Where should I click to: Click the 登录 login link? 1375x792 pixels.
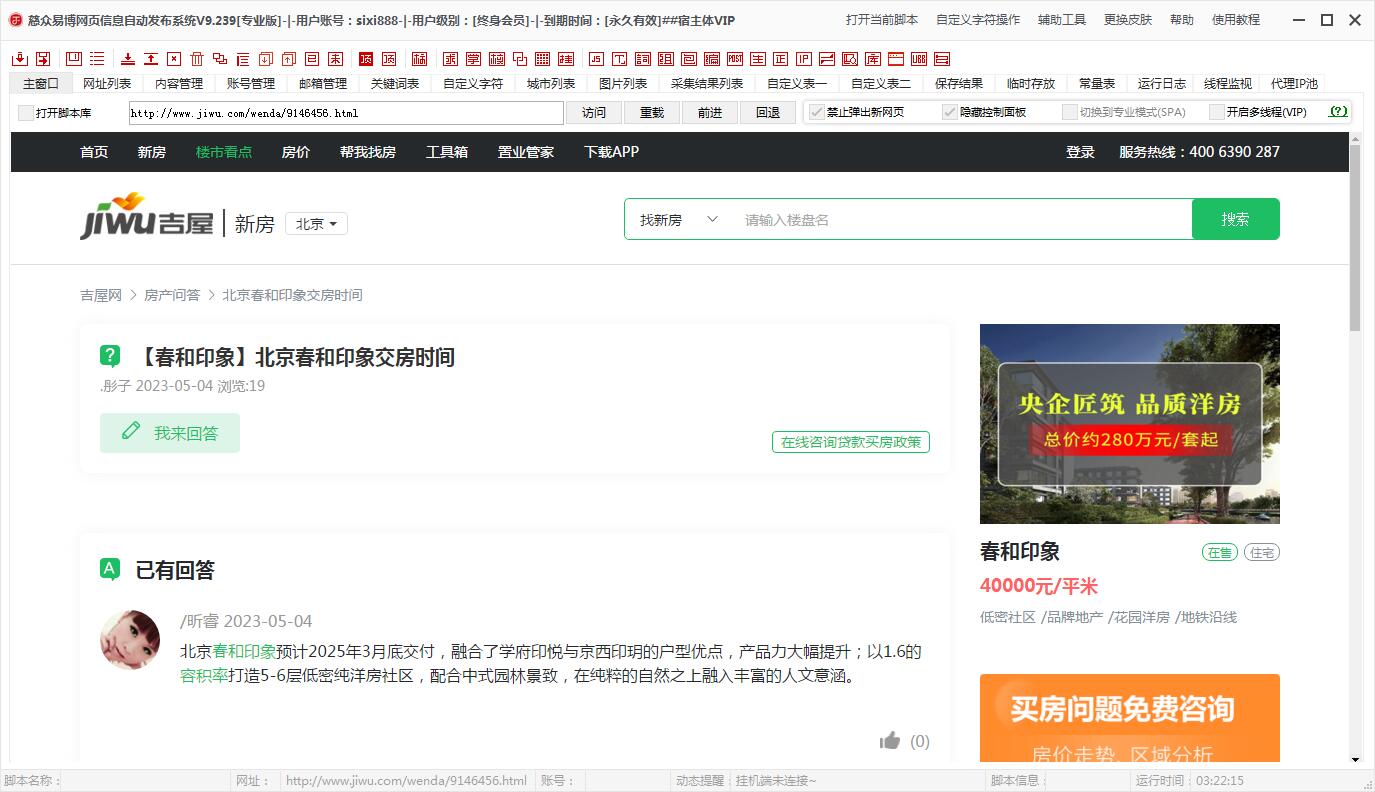(x=1080, y=152)
